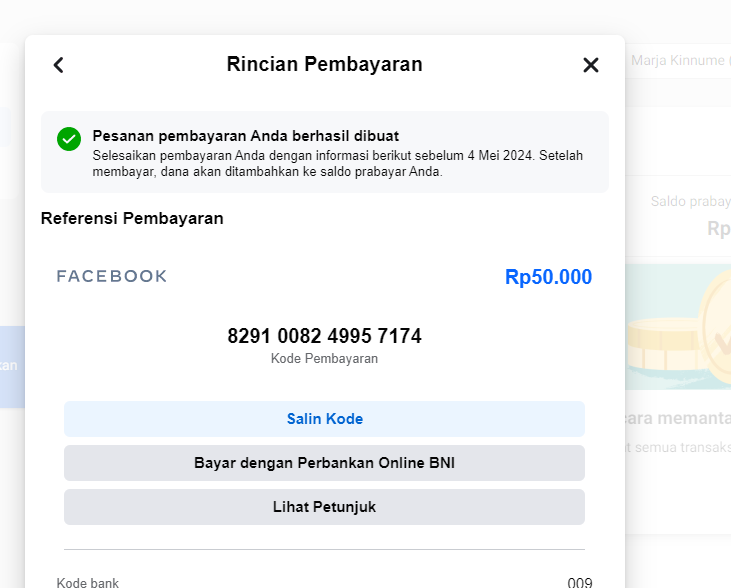731x588 pixels.
Task: Click the Kode bank label
Action: (x=88, y=582)
